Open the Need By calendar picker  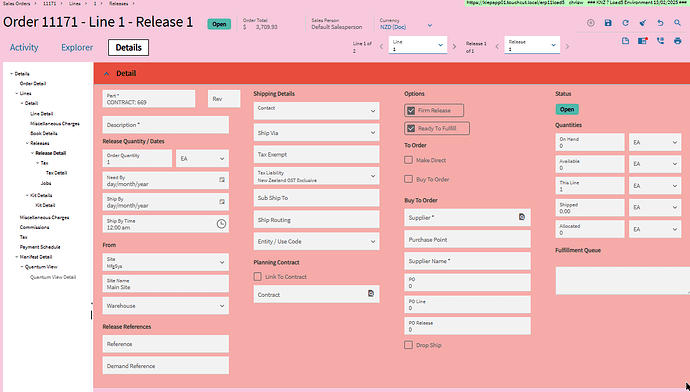pos(222,180)
